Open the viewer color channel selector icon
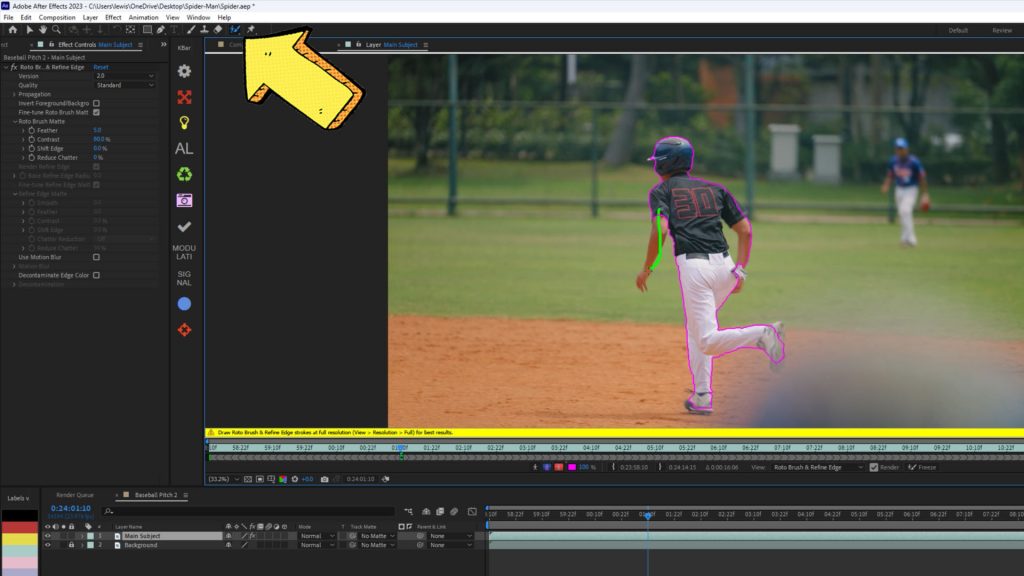This screenshot has height=576, width=1024. (x=283, y=479)
